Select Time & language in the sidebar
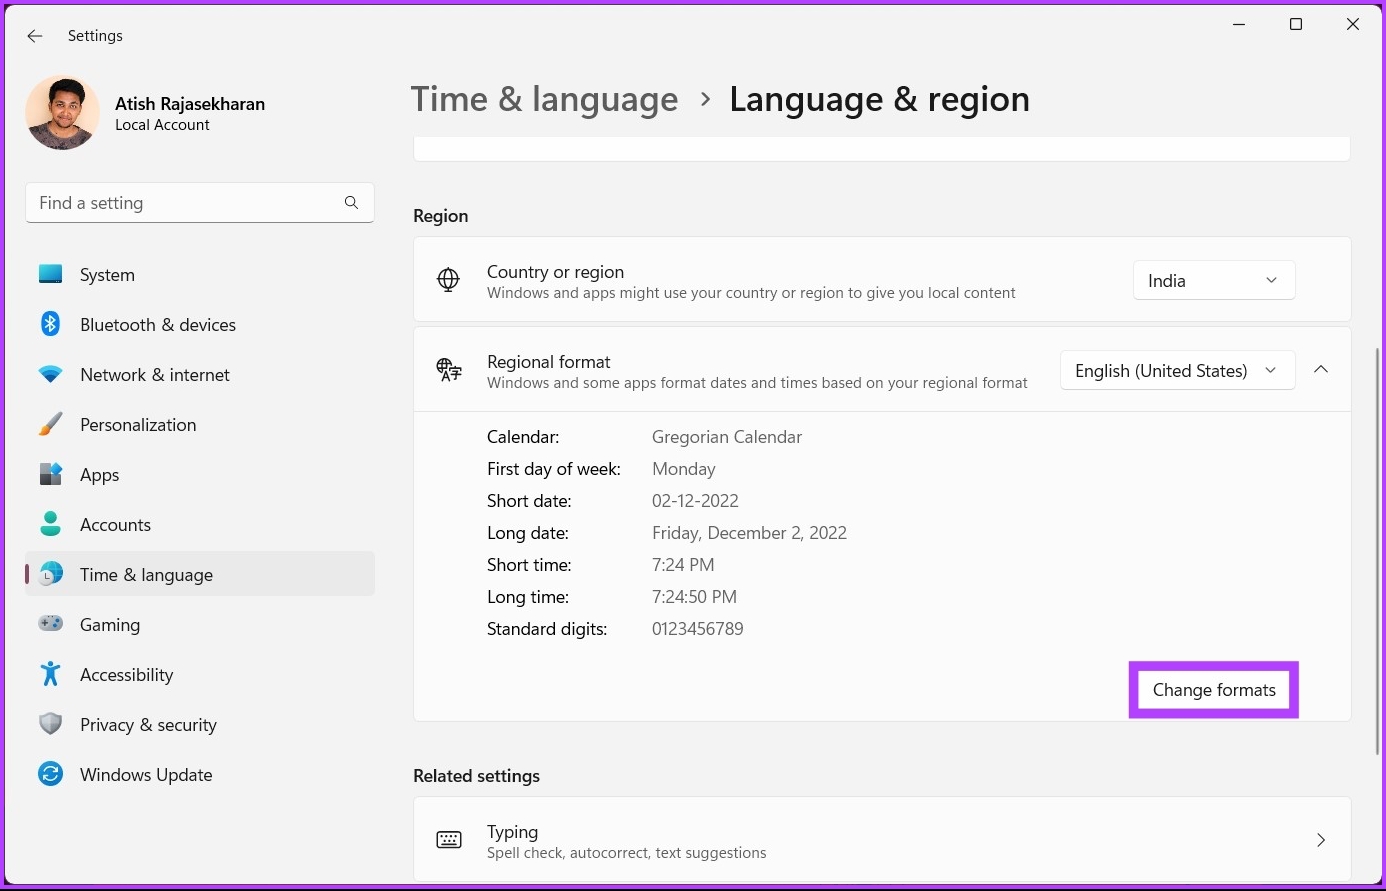Image resolution: width=1386 pixels, height=891 pixels. (146, 574)
